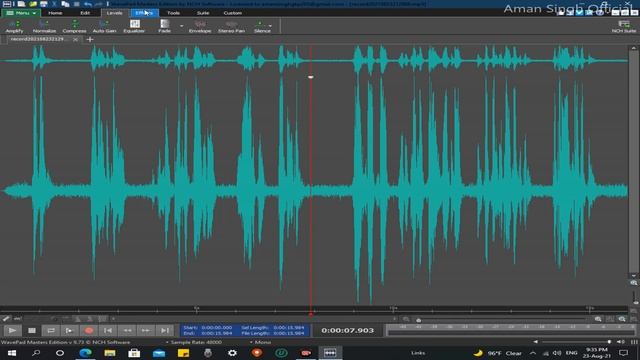Click the new file icon in the title bar
Viewport: 640px width, 360px height.
click(21, 4)
